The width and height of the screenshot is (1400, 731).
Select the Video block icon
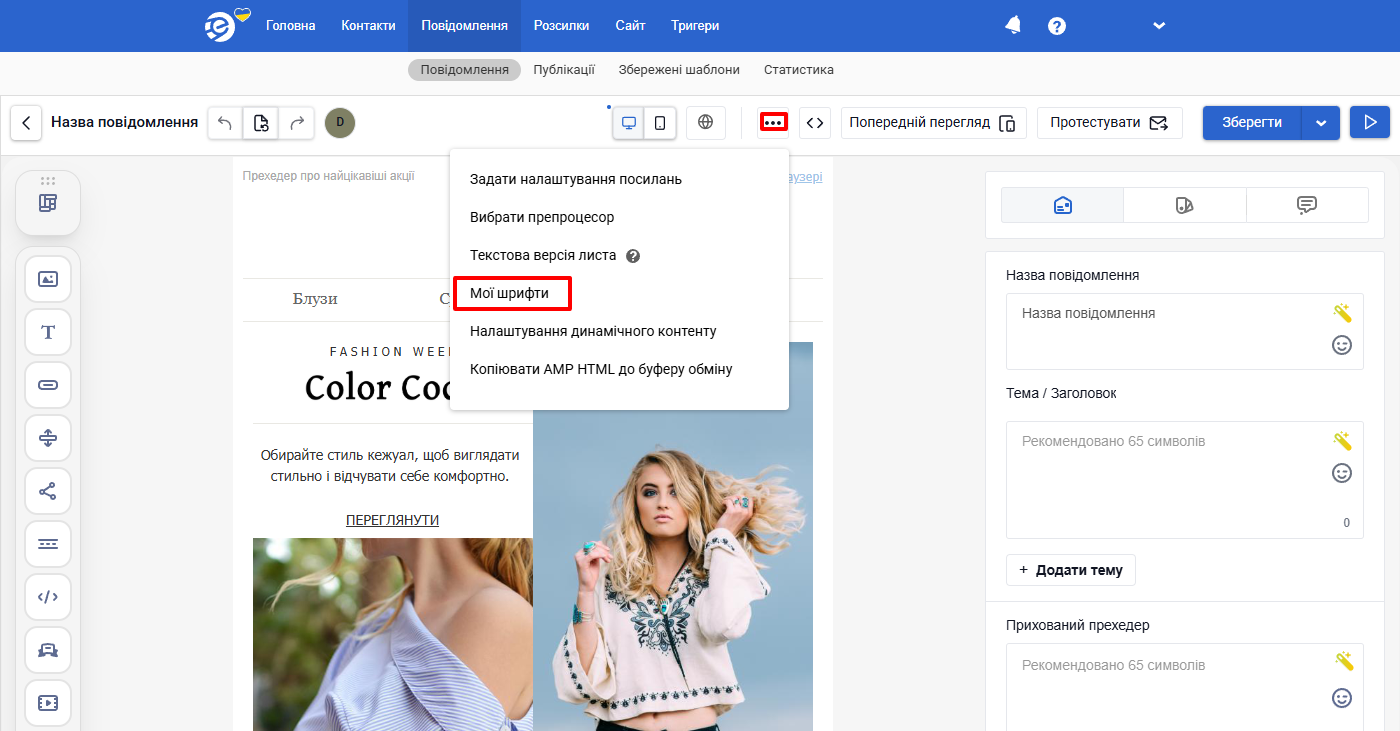pos(48,703)
